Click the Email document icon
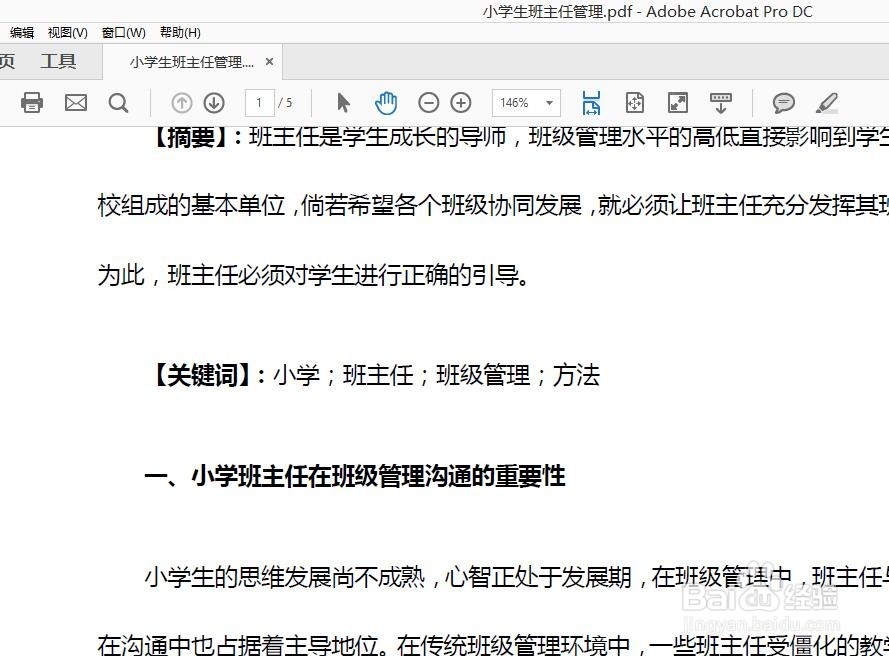Image resolution: width=889 pixels, height=656 pixels. 75,102
